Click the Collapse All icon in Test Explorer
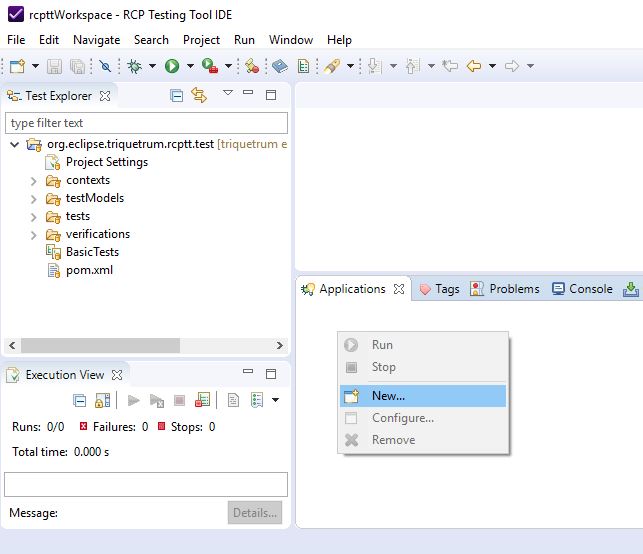This screenshot has width=643, height=554. (x=177, y=96)
